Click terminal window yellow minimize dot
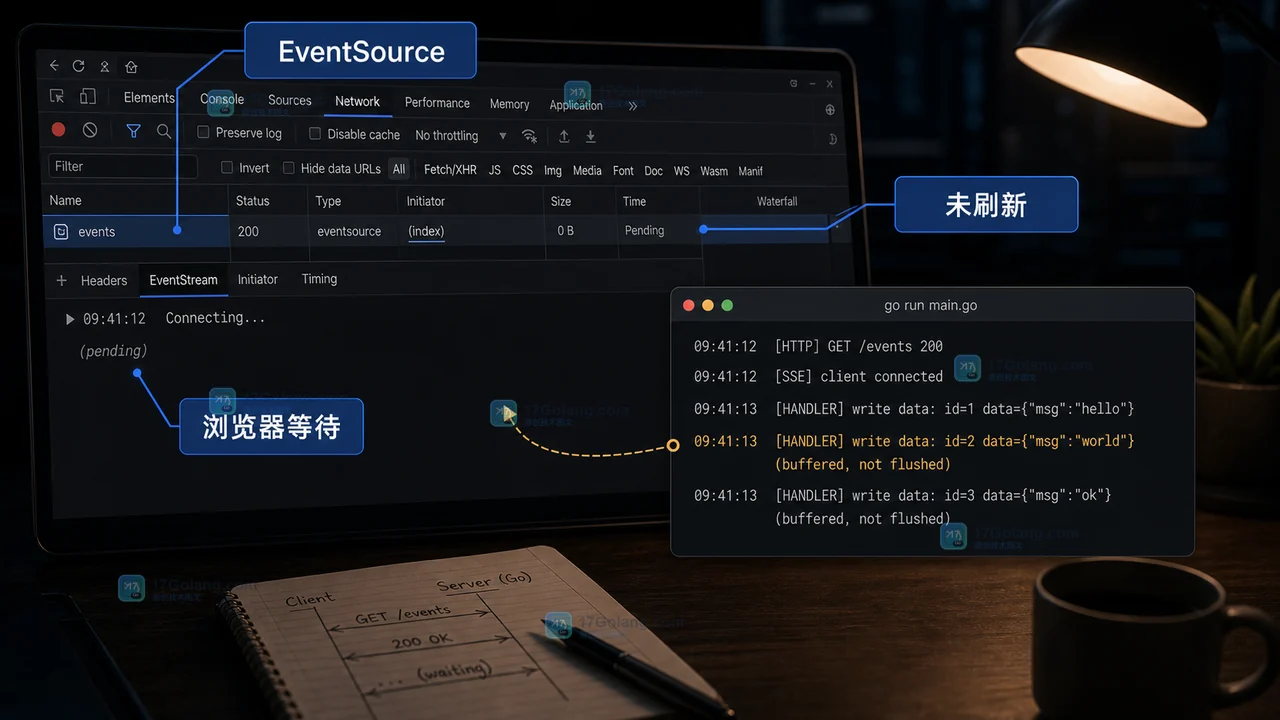1280x720 pixels. [708, 305]
